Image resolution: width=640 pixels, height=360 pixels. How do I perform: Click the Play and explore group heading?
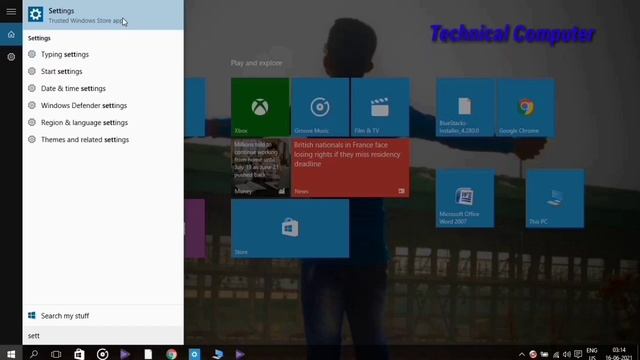[256, 63]
